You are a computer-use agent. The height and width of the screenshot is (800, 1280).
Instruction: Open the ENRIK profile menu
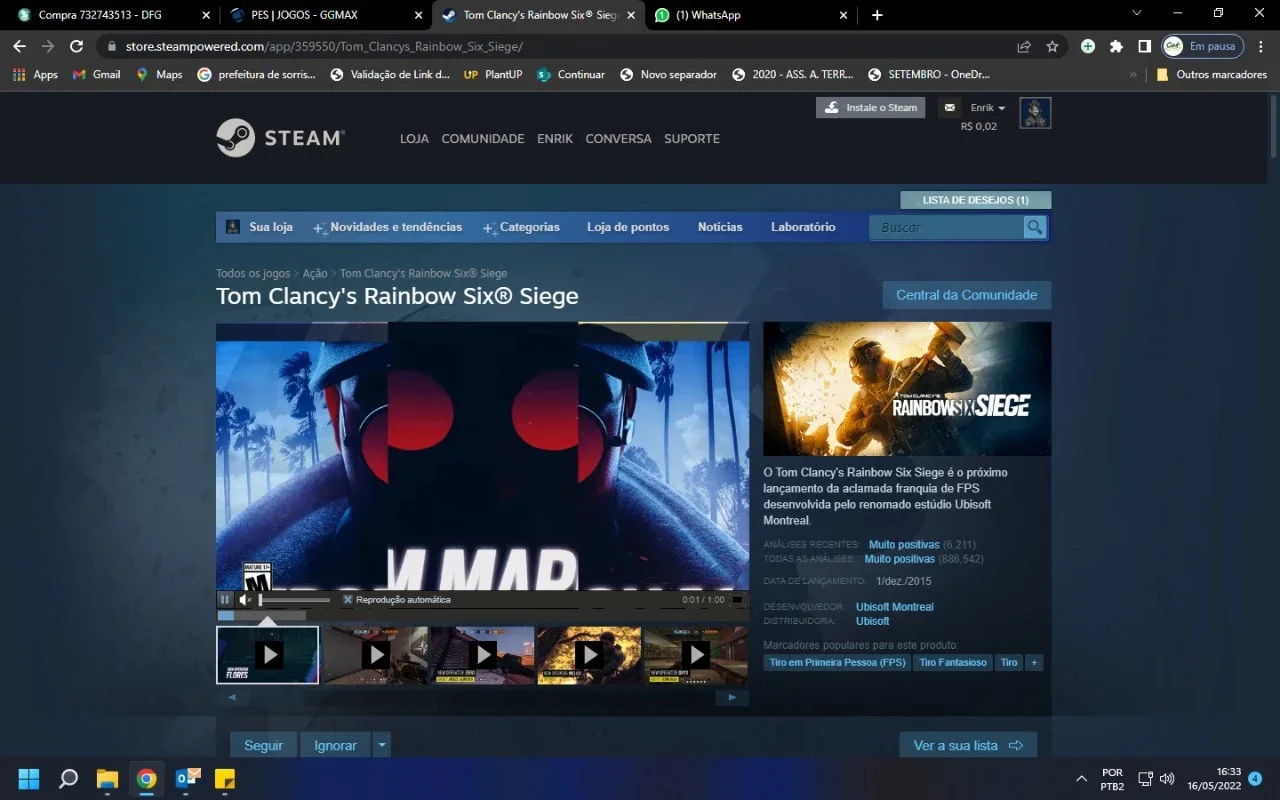555,139
